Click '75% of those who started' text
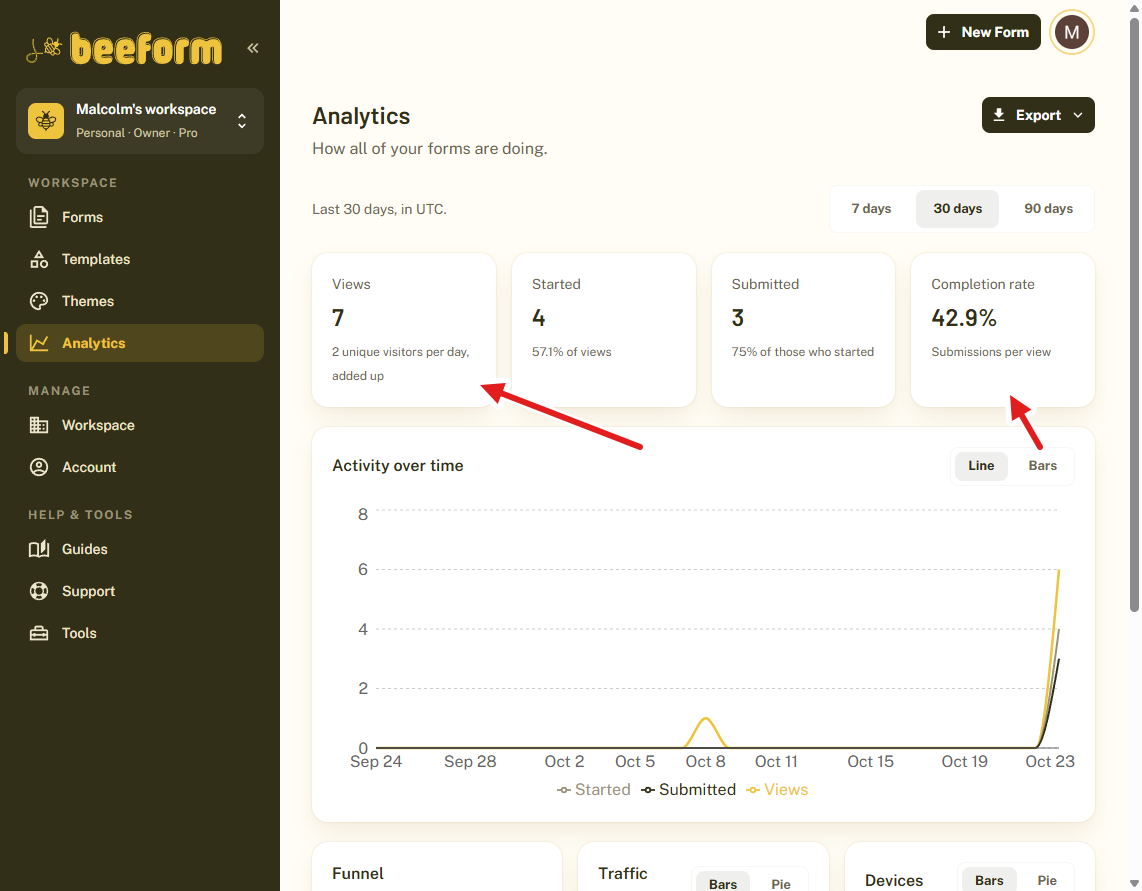 [803, 352]
